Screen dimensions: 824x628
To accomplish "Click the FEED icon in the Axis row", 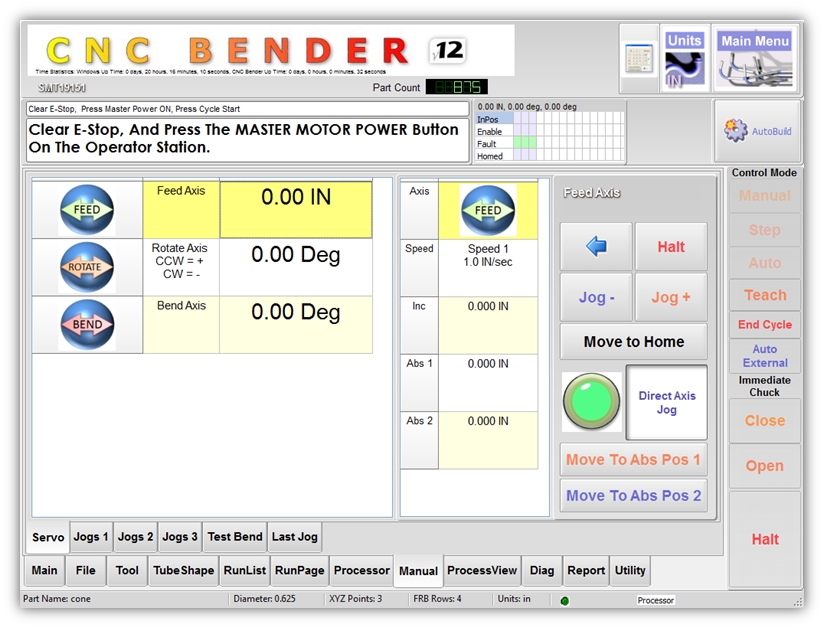I will pos(487,210).
